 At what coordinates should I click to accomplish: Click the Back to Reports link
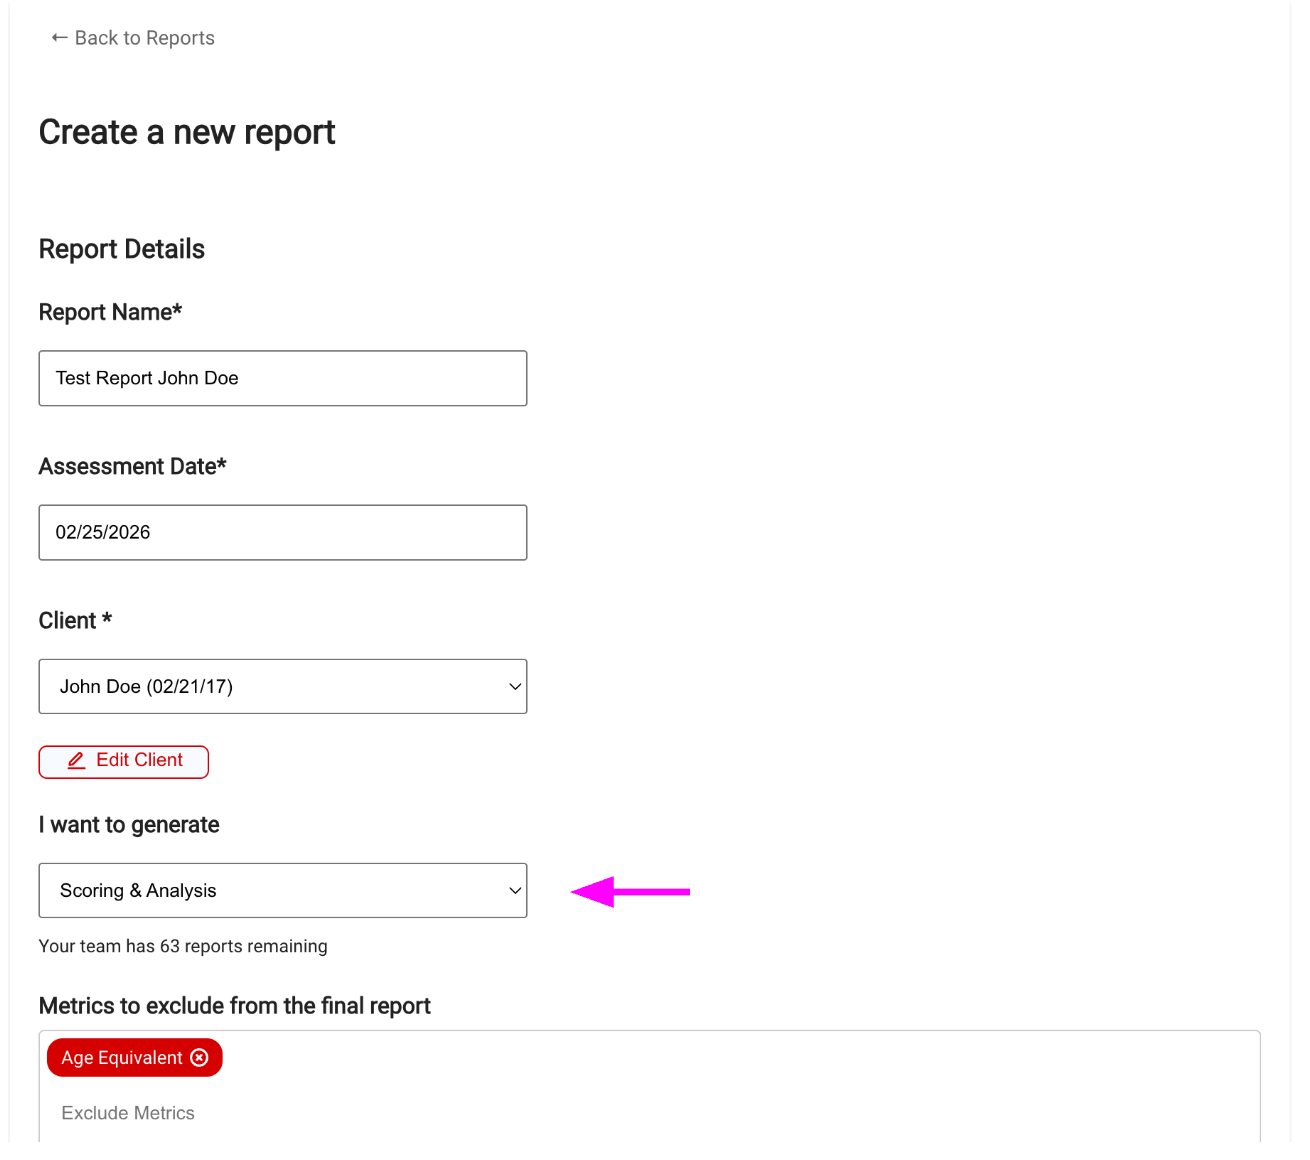pyautogui.click(x=131, y=37)
